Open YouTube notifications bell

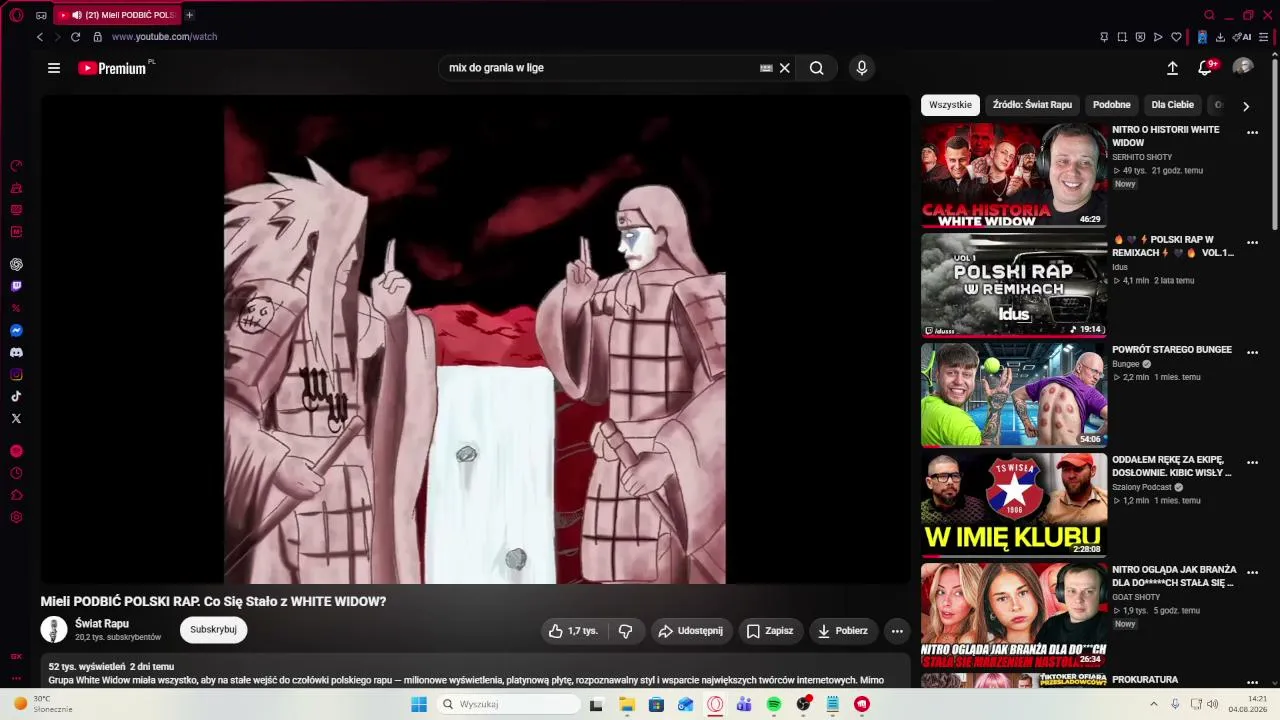tap(1205, 68)
